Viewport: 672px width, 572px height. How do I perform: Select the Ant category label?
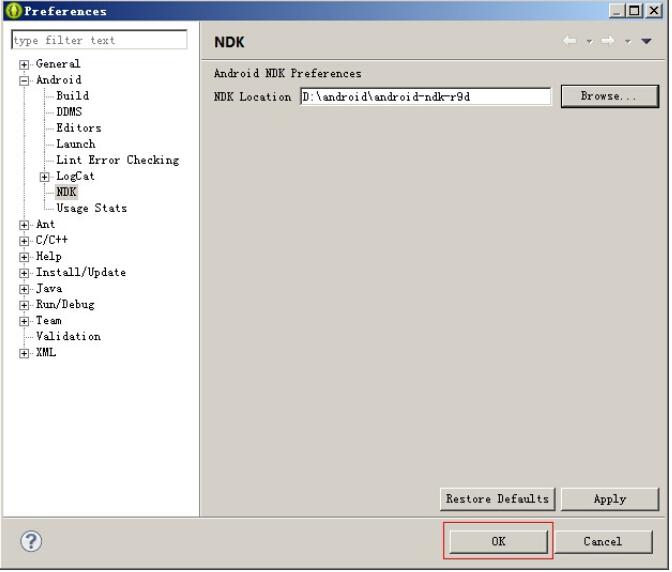tap(45, 225)
